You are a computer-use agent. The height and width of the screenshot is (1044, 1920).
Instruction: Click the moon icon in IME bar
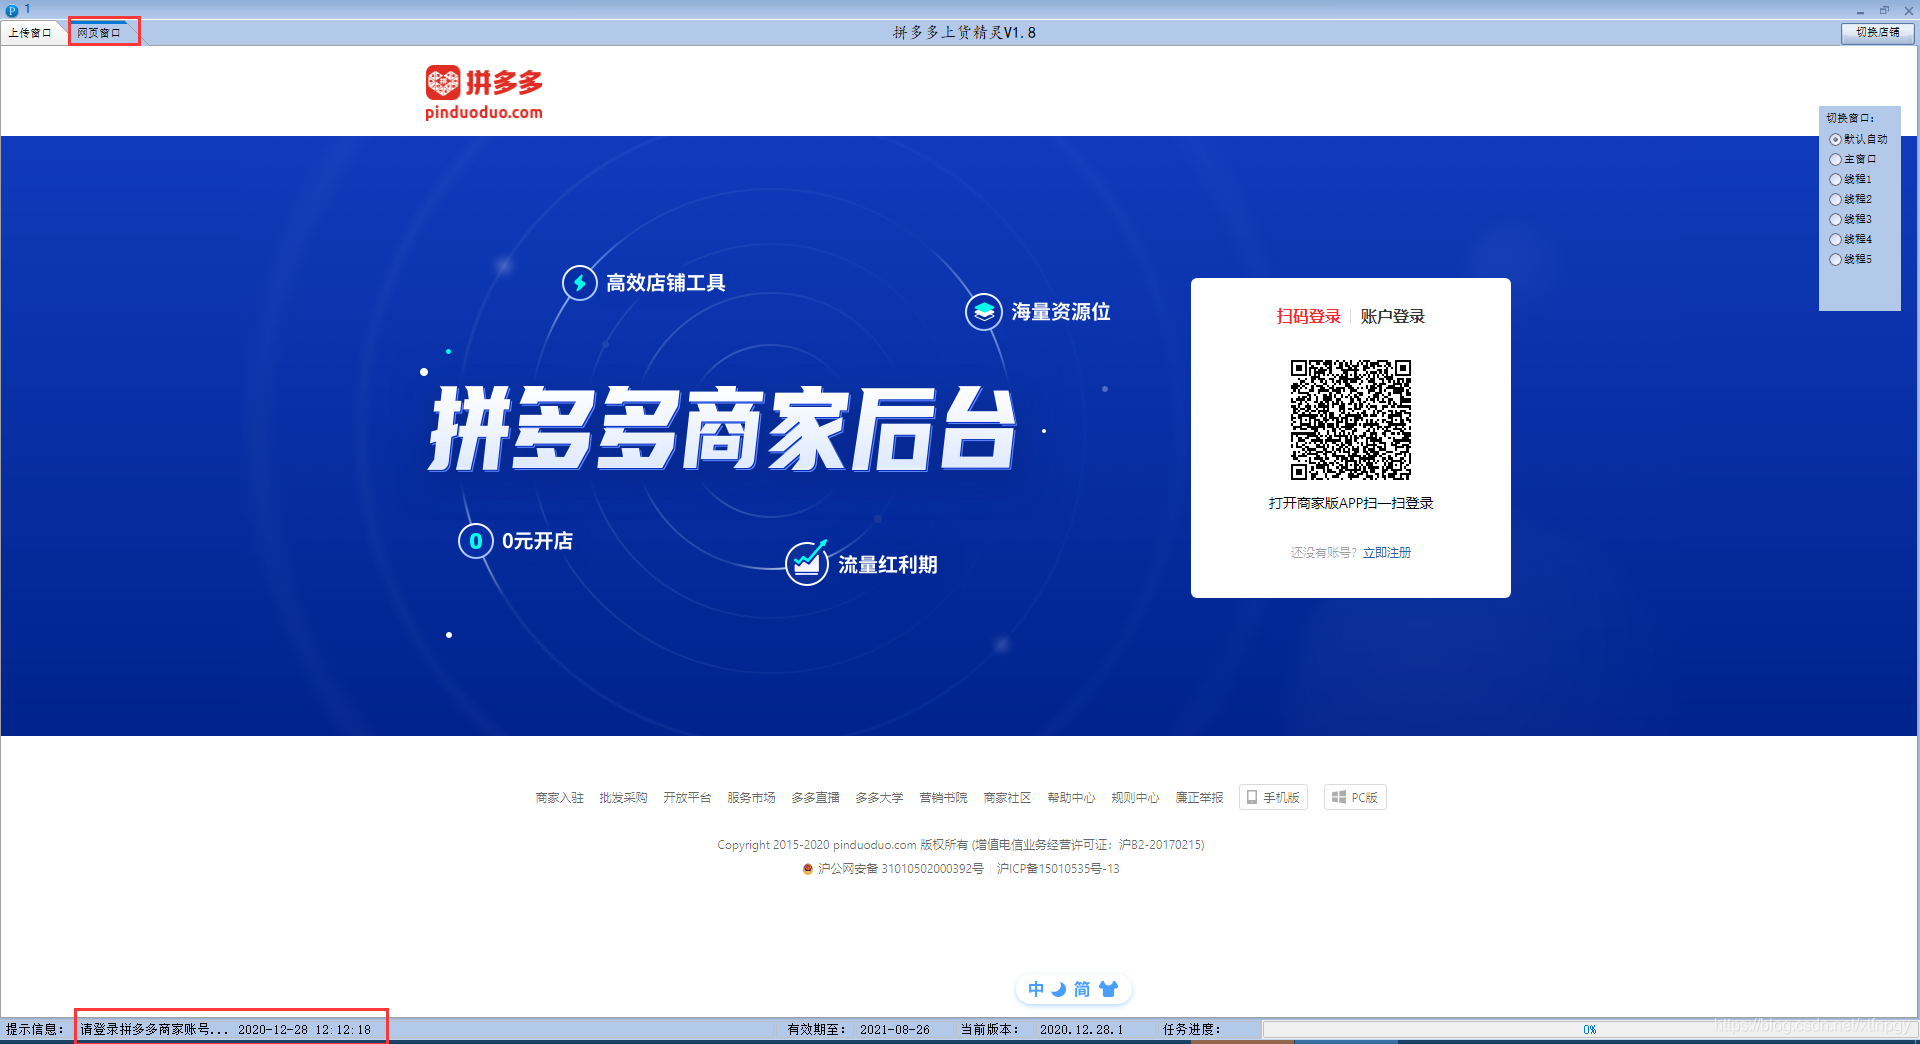tap(1059, 989)
